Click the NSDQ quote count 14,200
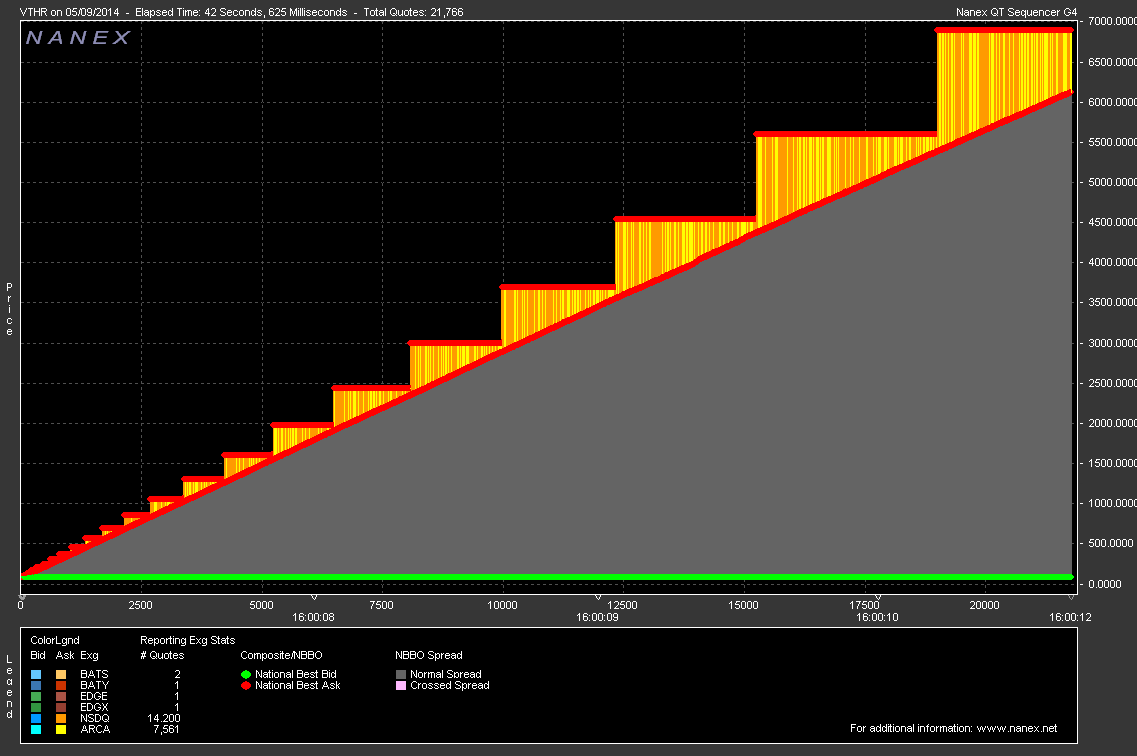This screenshot has height=756, width=1137. coord(164,718)
